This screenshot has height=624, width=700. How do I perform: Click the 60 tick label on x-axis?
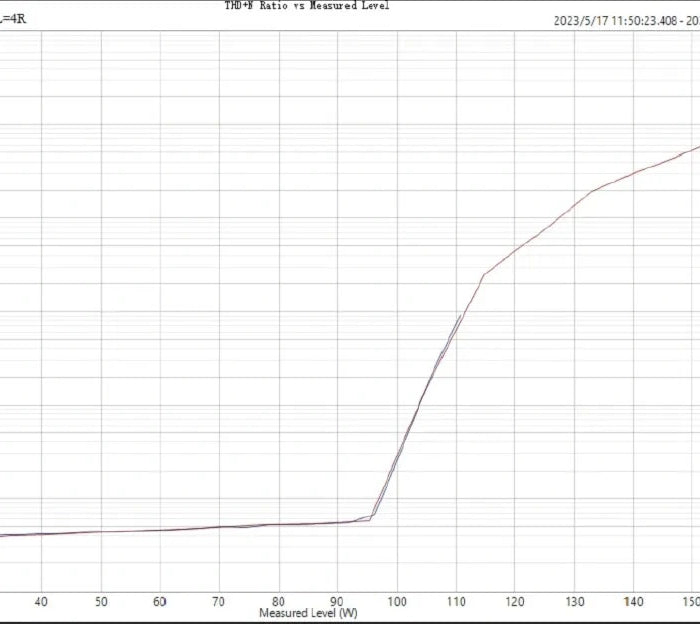[x=160, y=602]
